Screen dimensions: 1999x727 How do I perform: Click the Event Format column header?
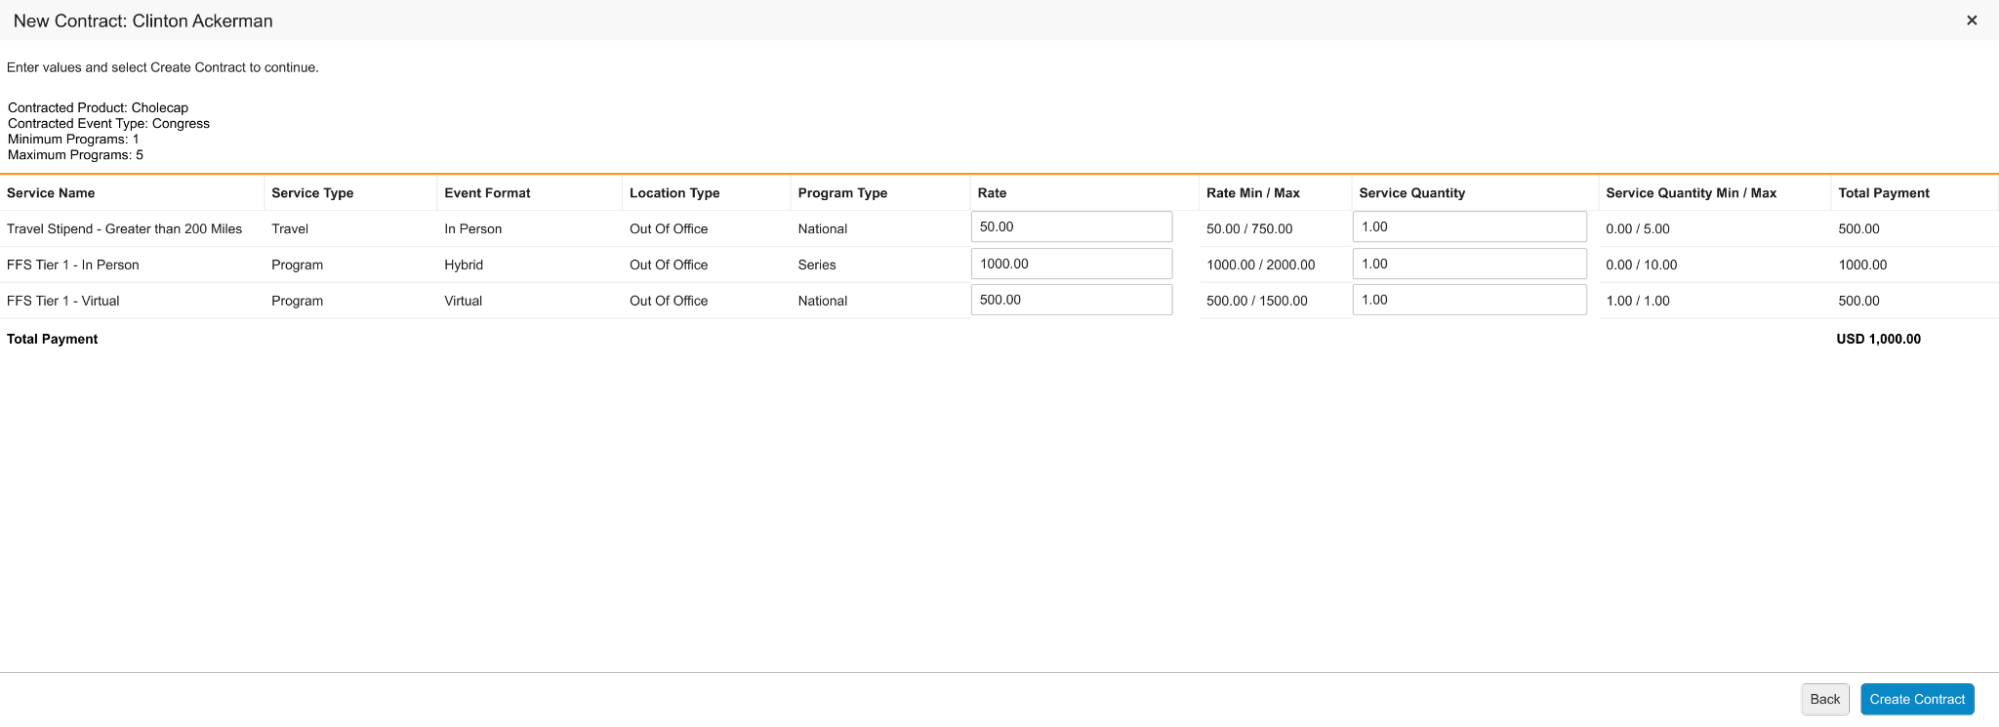(x=487, y=193)
